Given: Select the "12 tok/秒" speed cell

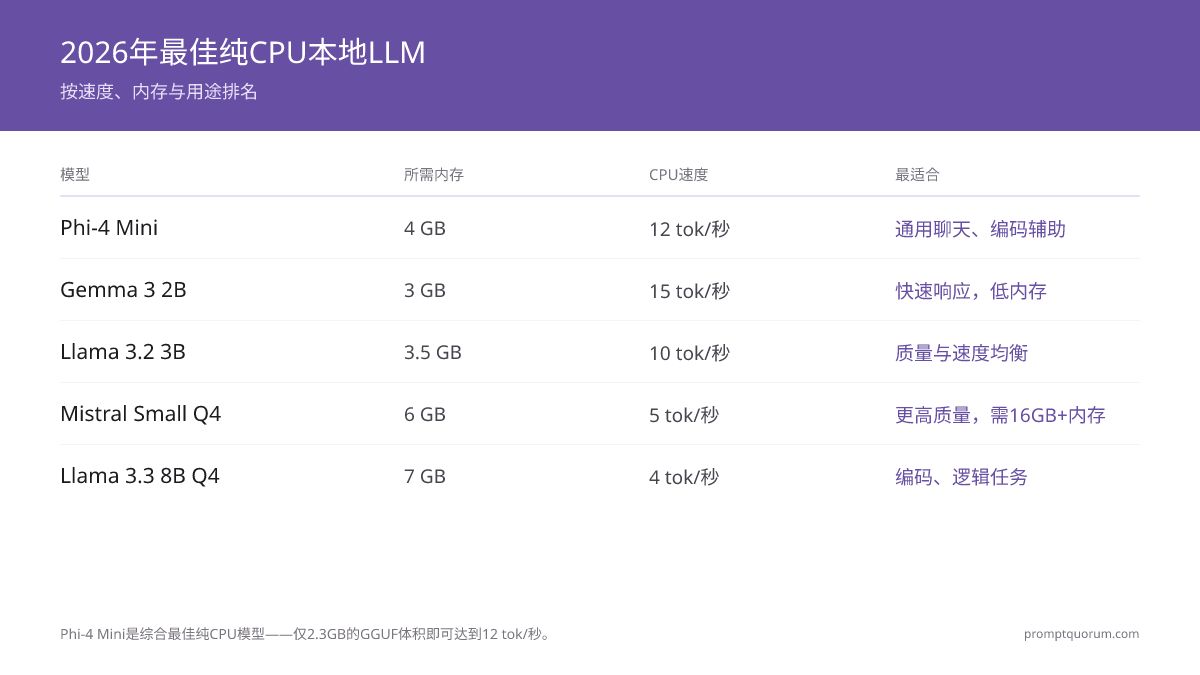Looking at the screenshot, I should click(x=689, y=229).
